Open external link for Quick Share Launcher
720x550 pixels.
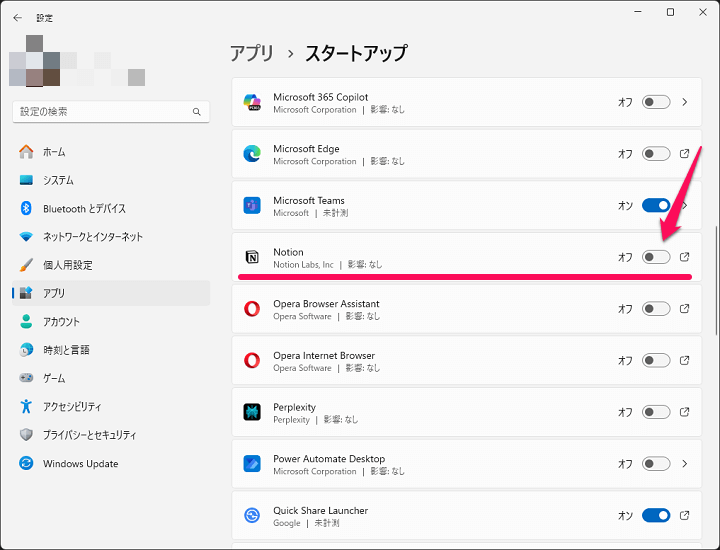(685, 515)
